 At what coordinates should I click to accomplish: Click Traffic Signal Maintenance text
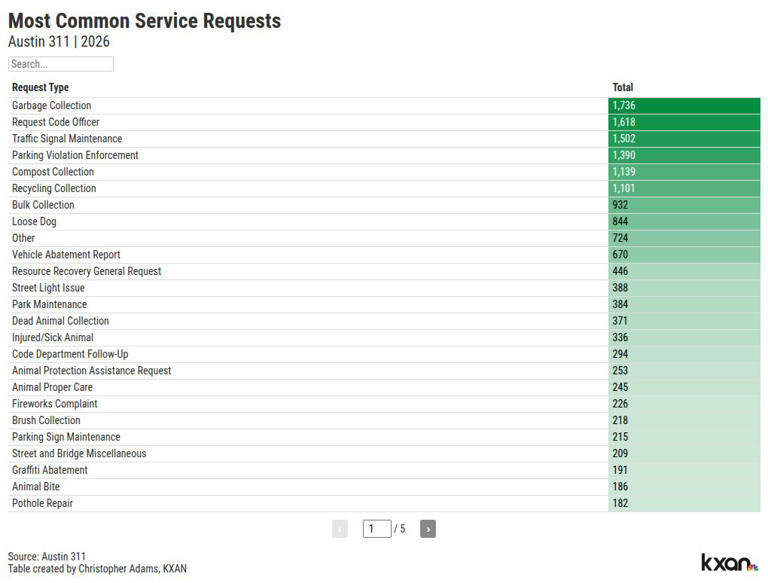[67, 139]
